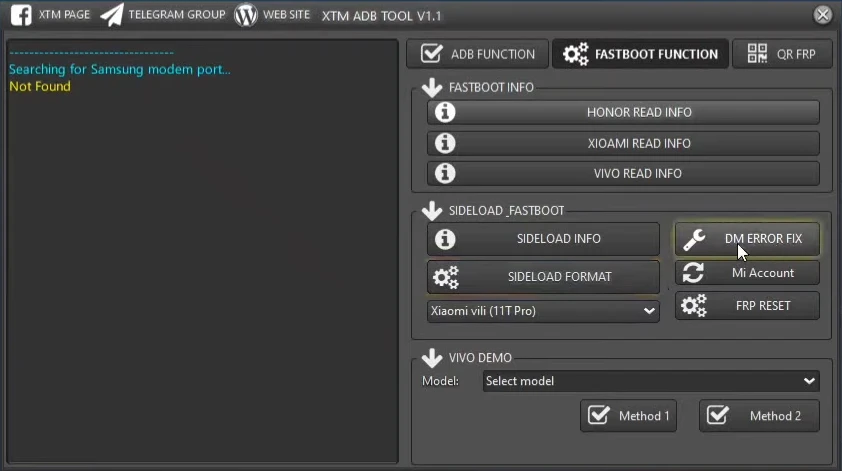The width and height of the screenshot is (842, 471).
Task: Click the XIOAMI READ INFO button
Action: (623, 143)
